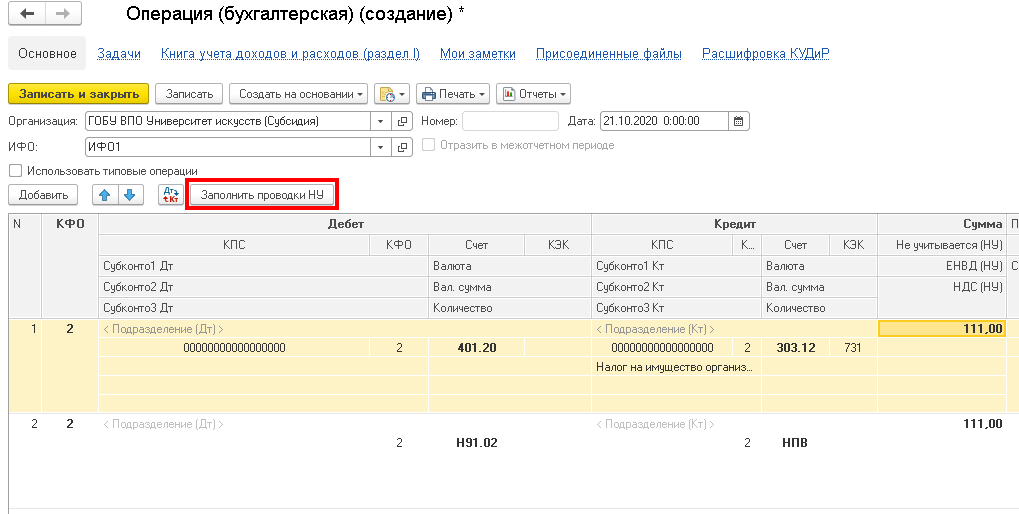Click the Дебет column header
This screenshot has width=1019, height=514.
(x=345, y=224)
